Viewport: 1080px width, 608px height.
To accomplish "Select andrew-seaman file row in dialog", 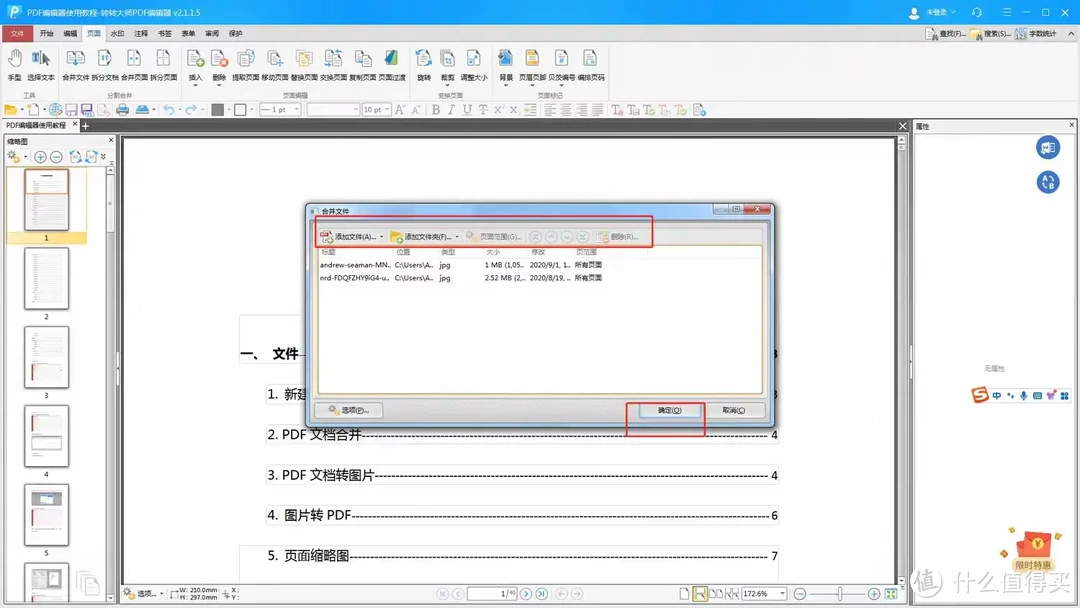I will tap(540, 265).
